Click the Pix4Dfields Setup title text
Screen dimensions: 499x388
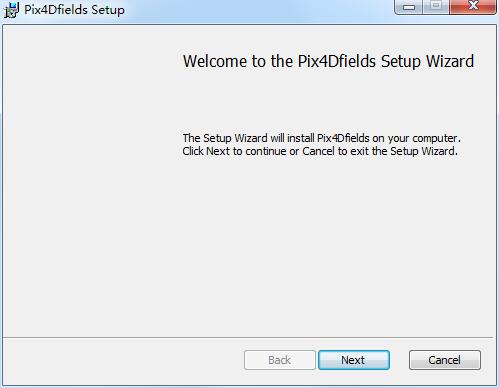74,10
